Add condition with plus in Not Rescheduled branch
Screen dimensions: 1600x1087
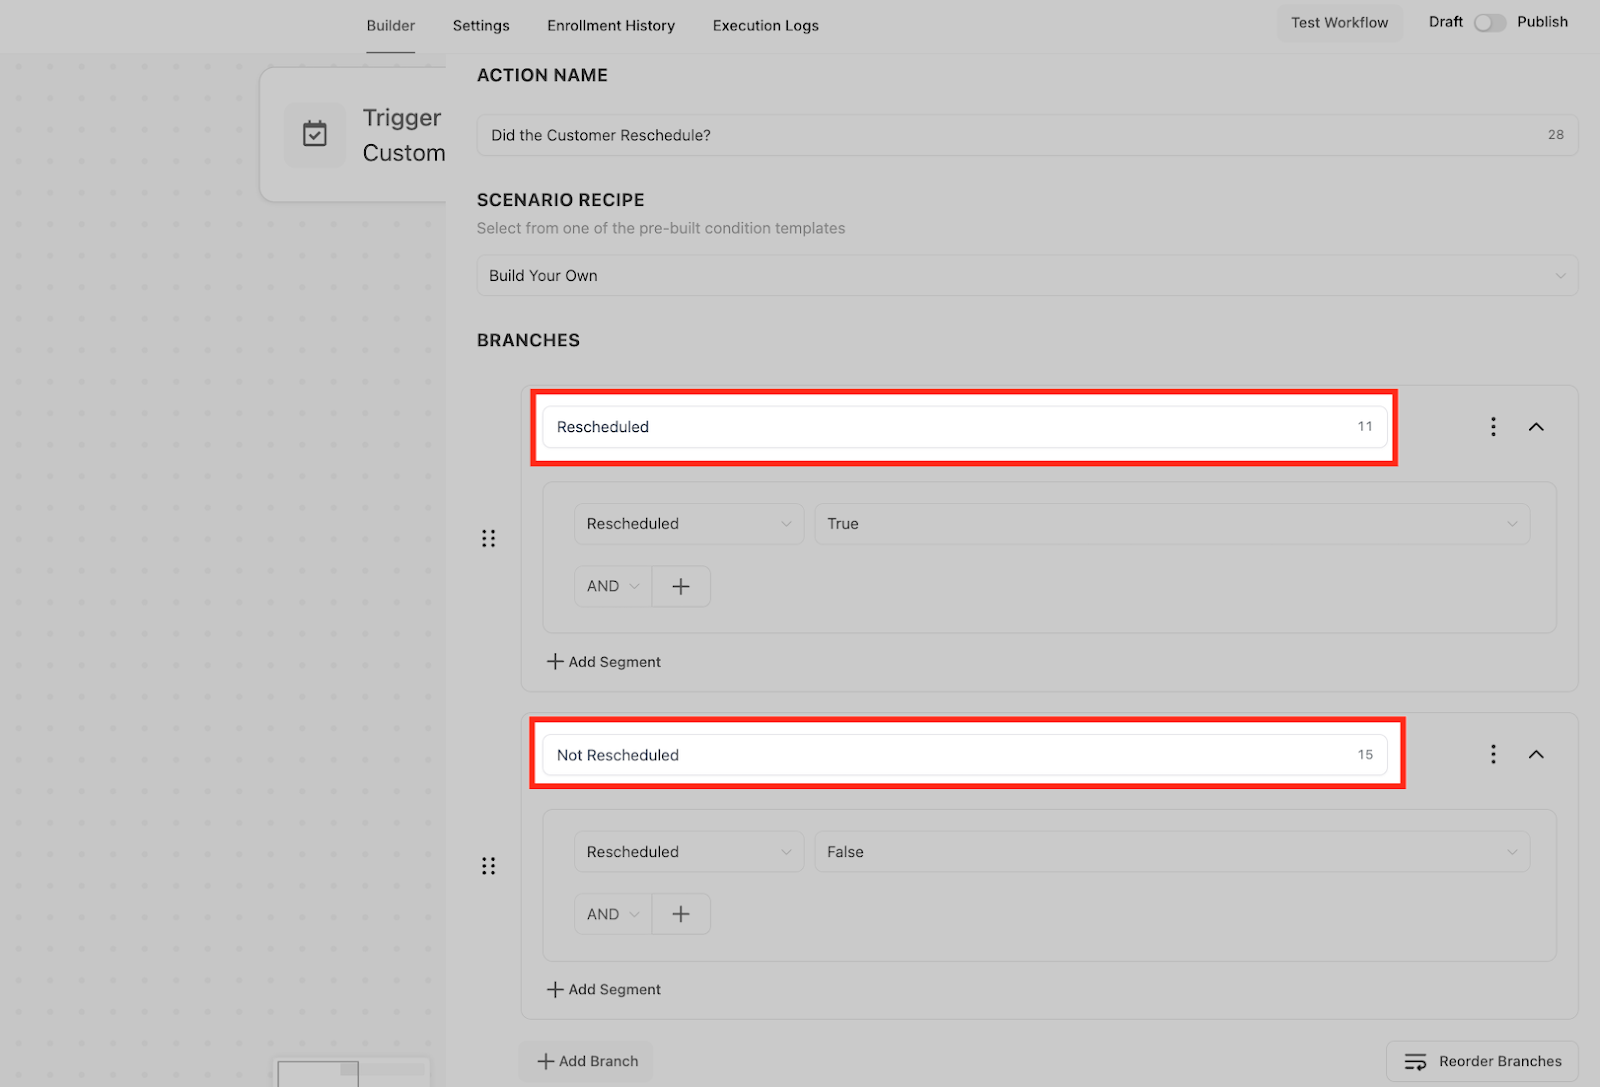681,914
